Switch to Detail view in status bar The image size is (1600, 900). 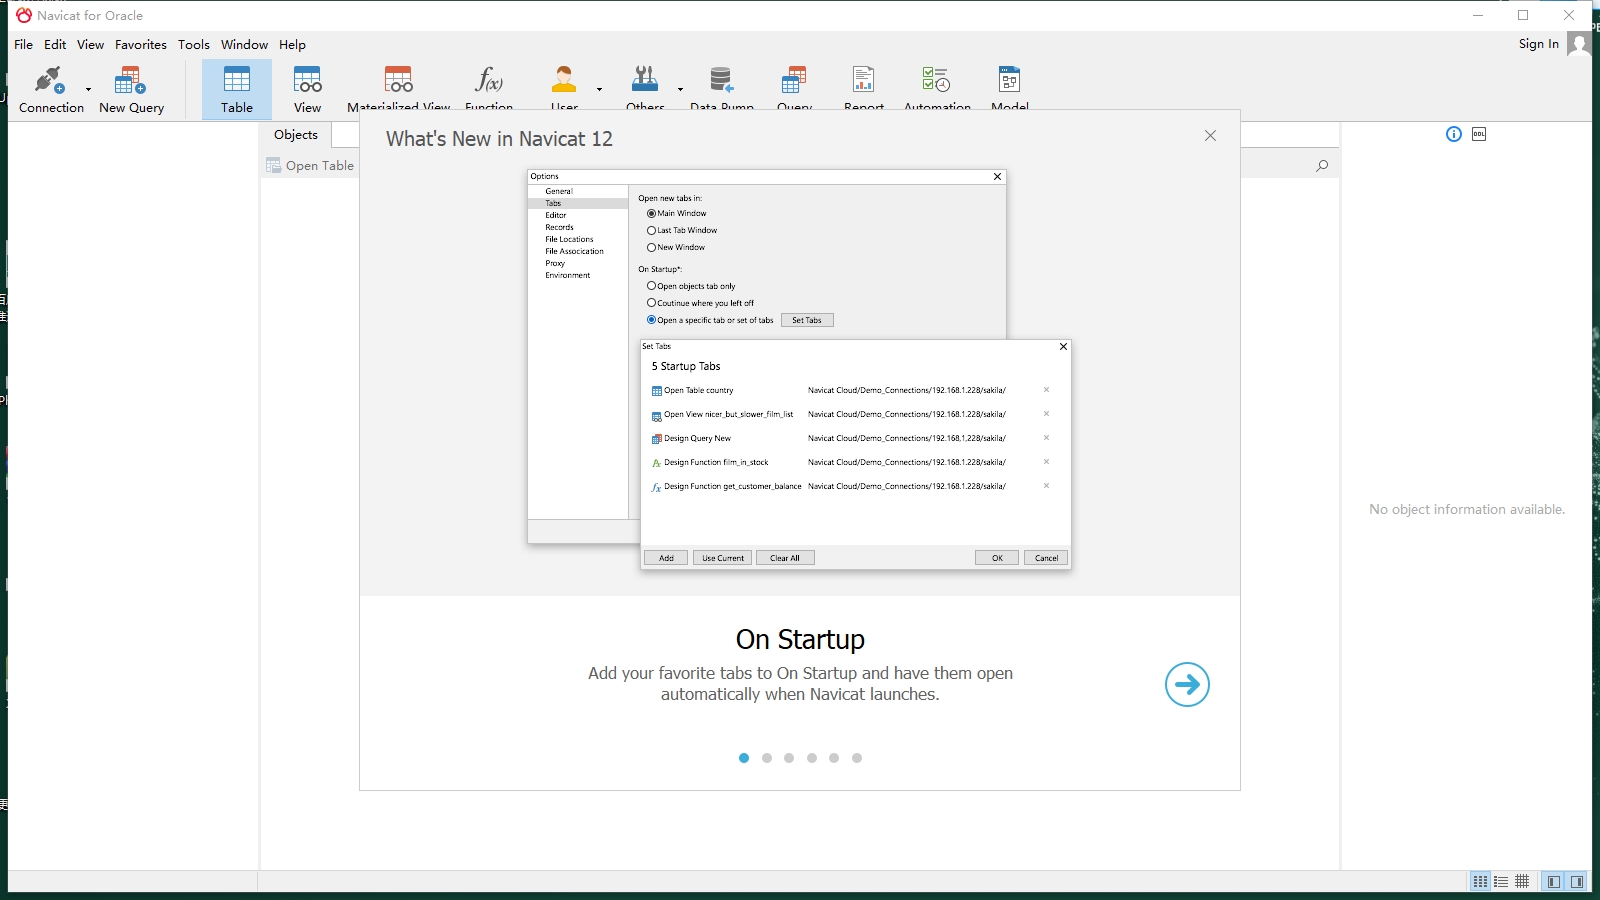coord(1501,881)
